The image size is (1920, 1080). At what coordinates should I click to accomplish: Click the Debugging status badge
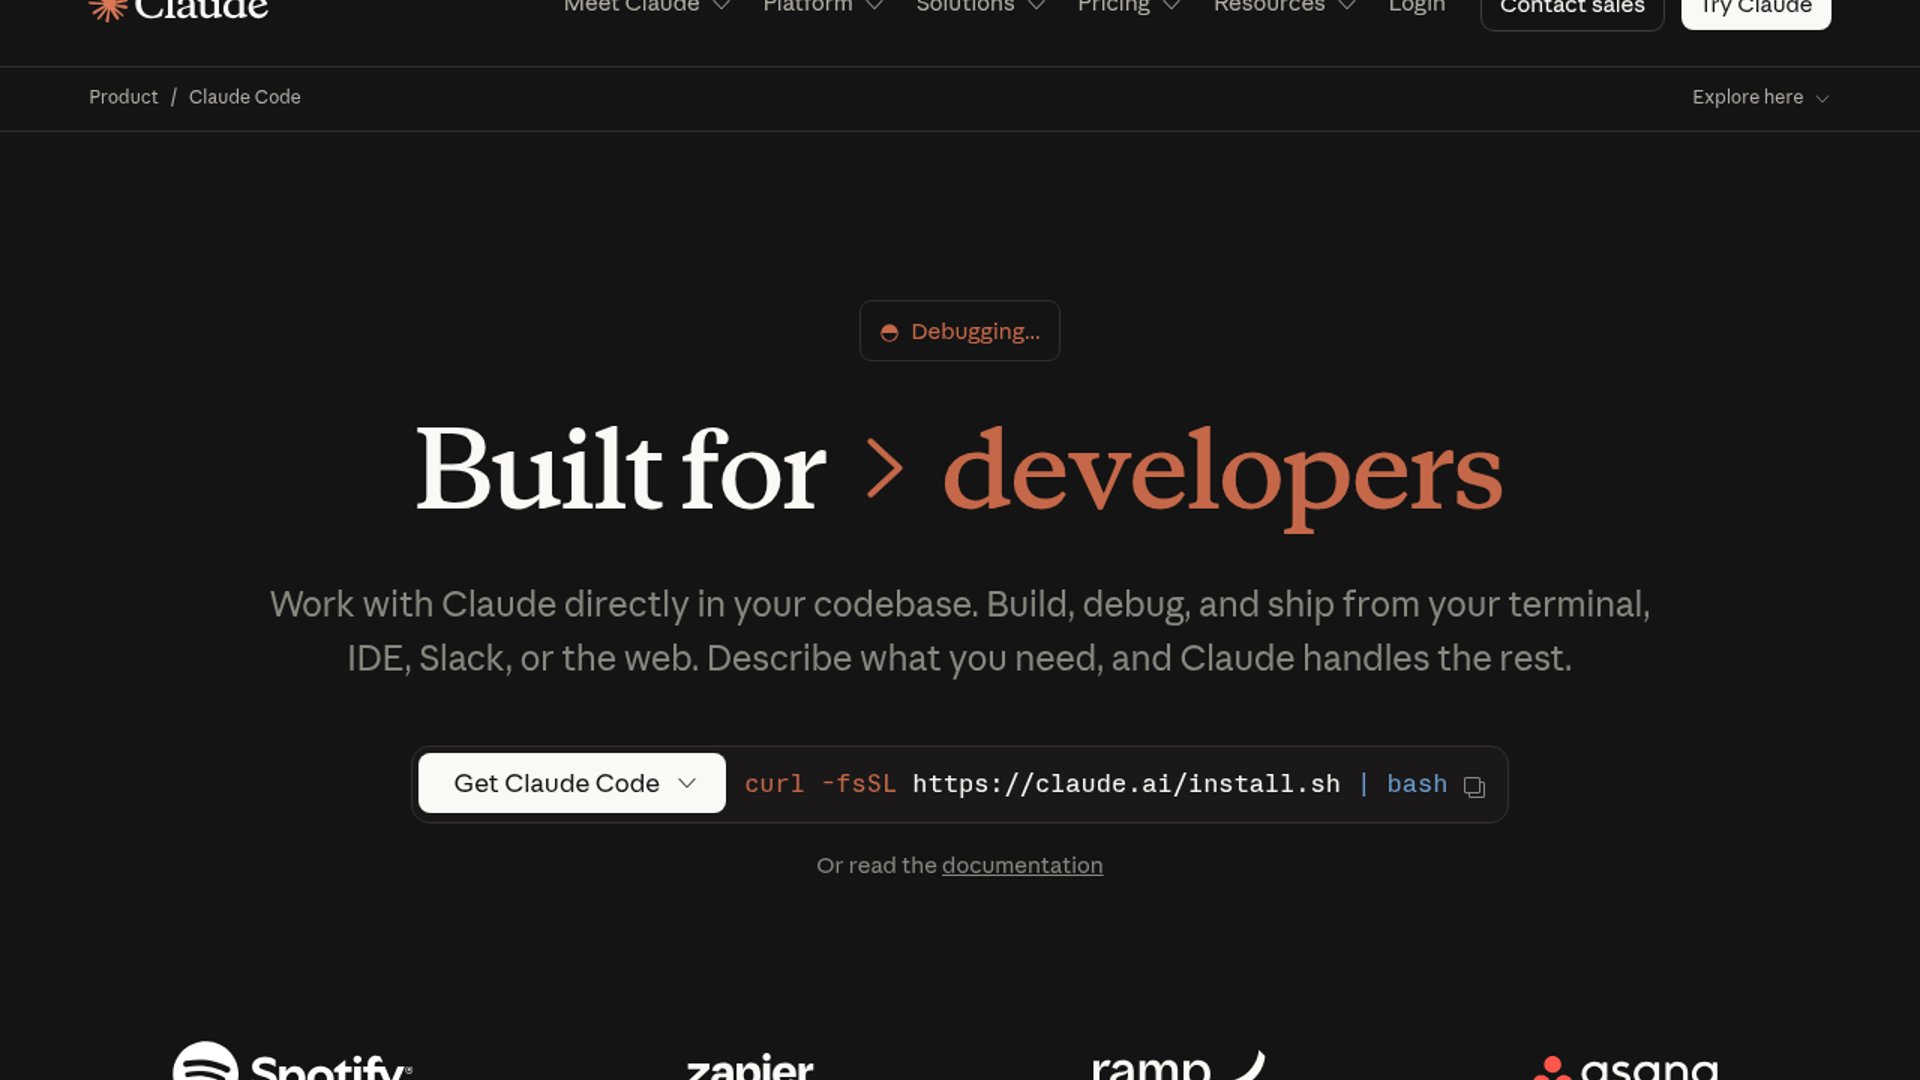coord(960,331)
